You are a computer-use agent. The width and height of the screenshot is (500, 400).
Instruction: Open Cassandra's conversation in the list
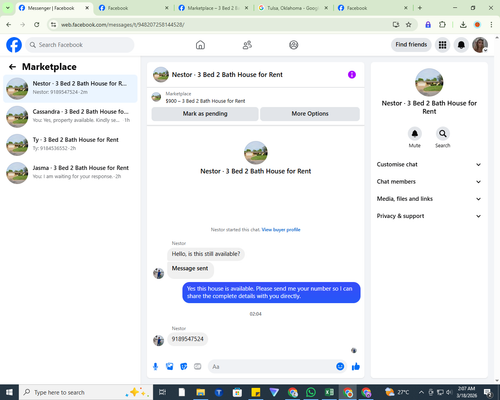pos(70,116)
